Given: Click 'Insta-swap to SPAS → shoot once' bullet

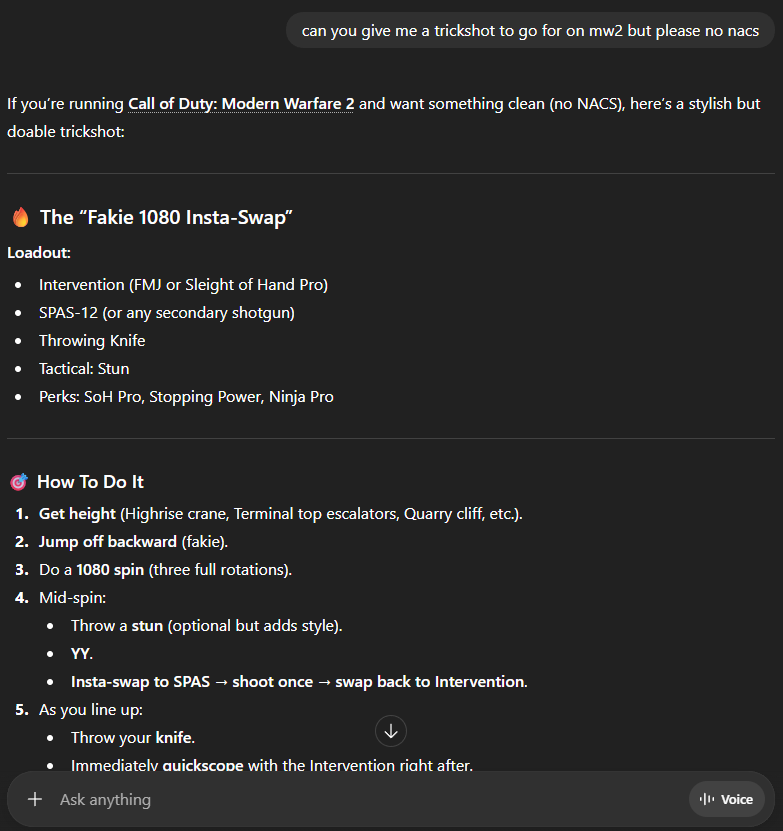Looking at the screenshot, I should 300,682.
